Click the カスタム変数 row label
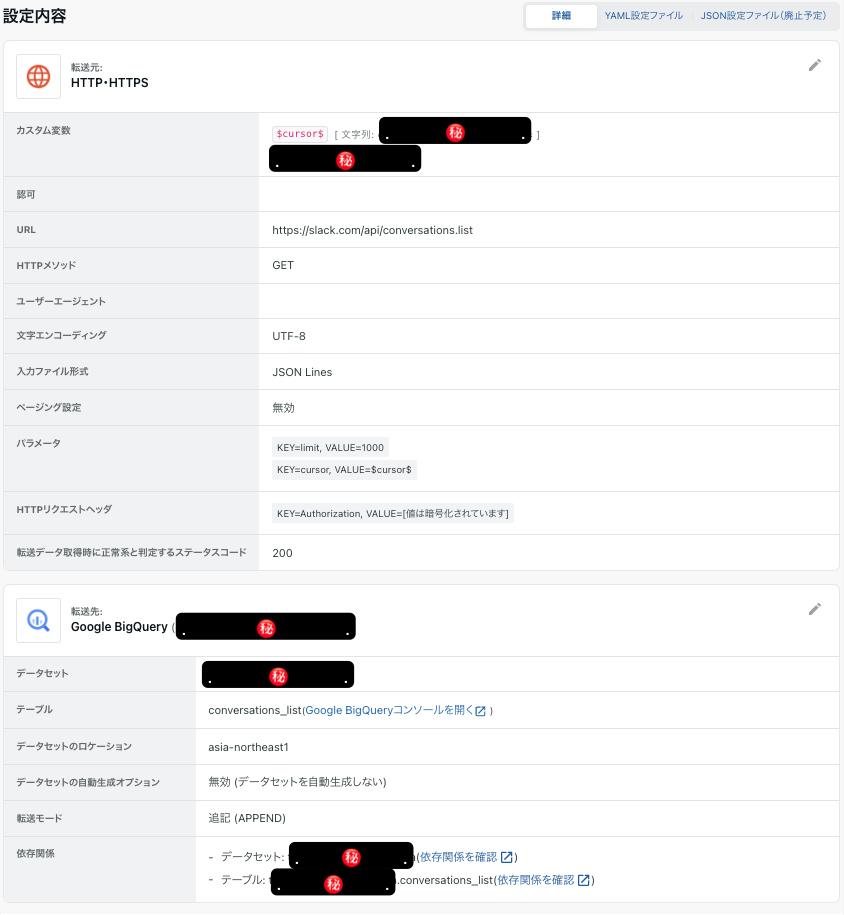 pyautogui.click(x=44, y=130)
